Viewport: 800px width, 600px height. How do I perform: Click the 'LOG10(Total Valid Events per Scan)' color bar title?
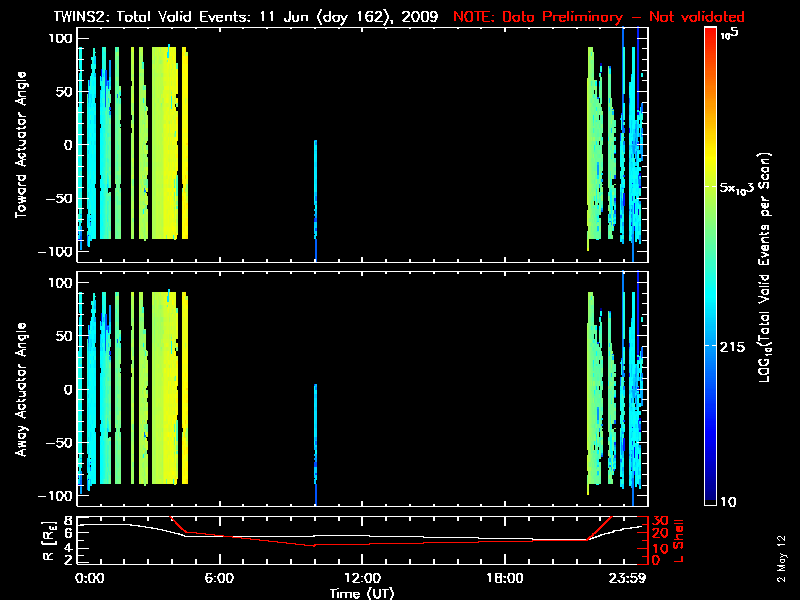[767, 270]
